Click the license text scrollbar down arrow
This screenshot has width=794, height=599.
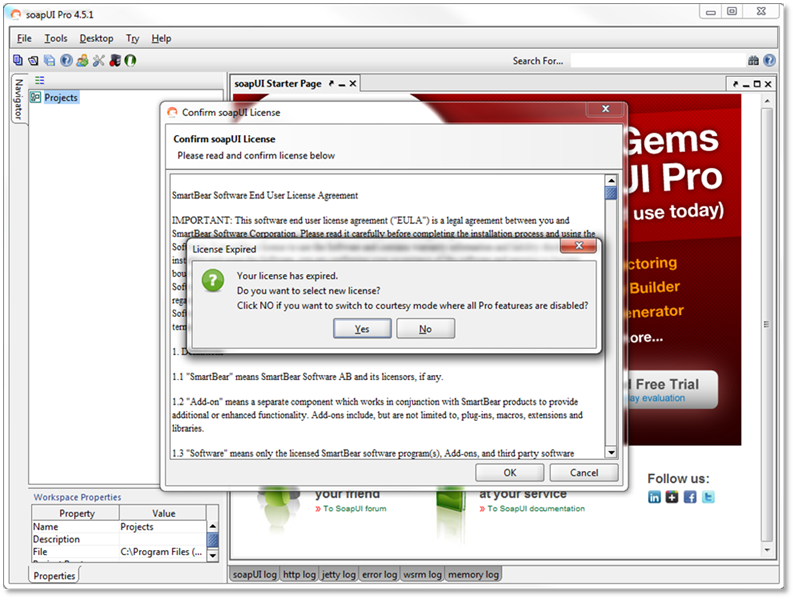611,451
